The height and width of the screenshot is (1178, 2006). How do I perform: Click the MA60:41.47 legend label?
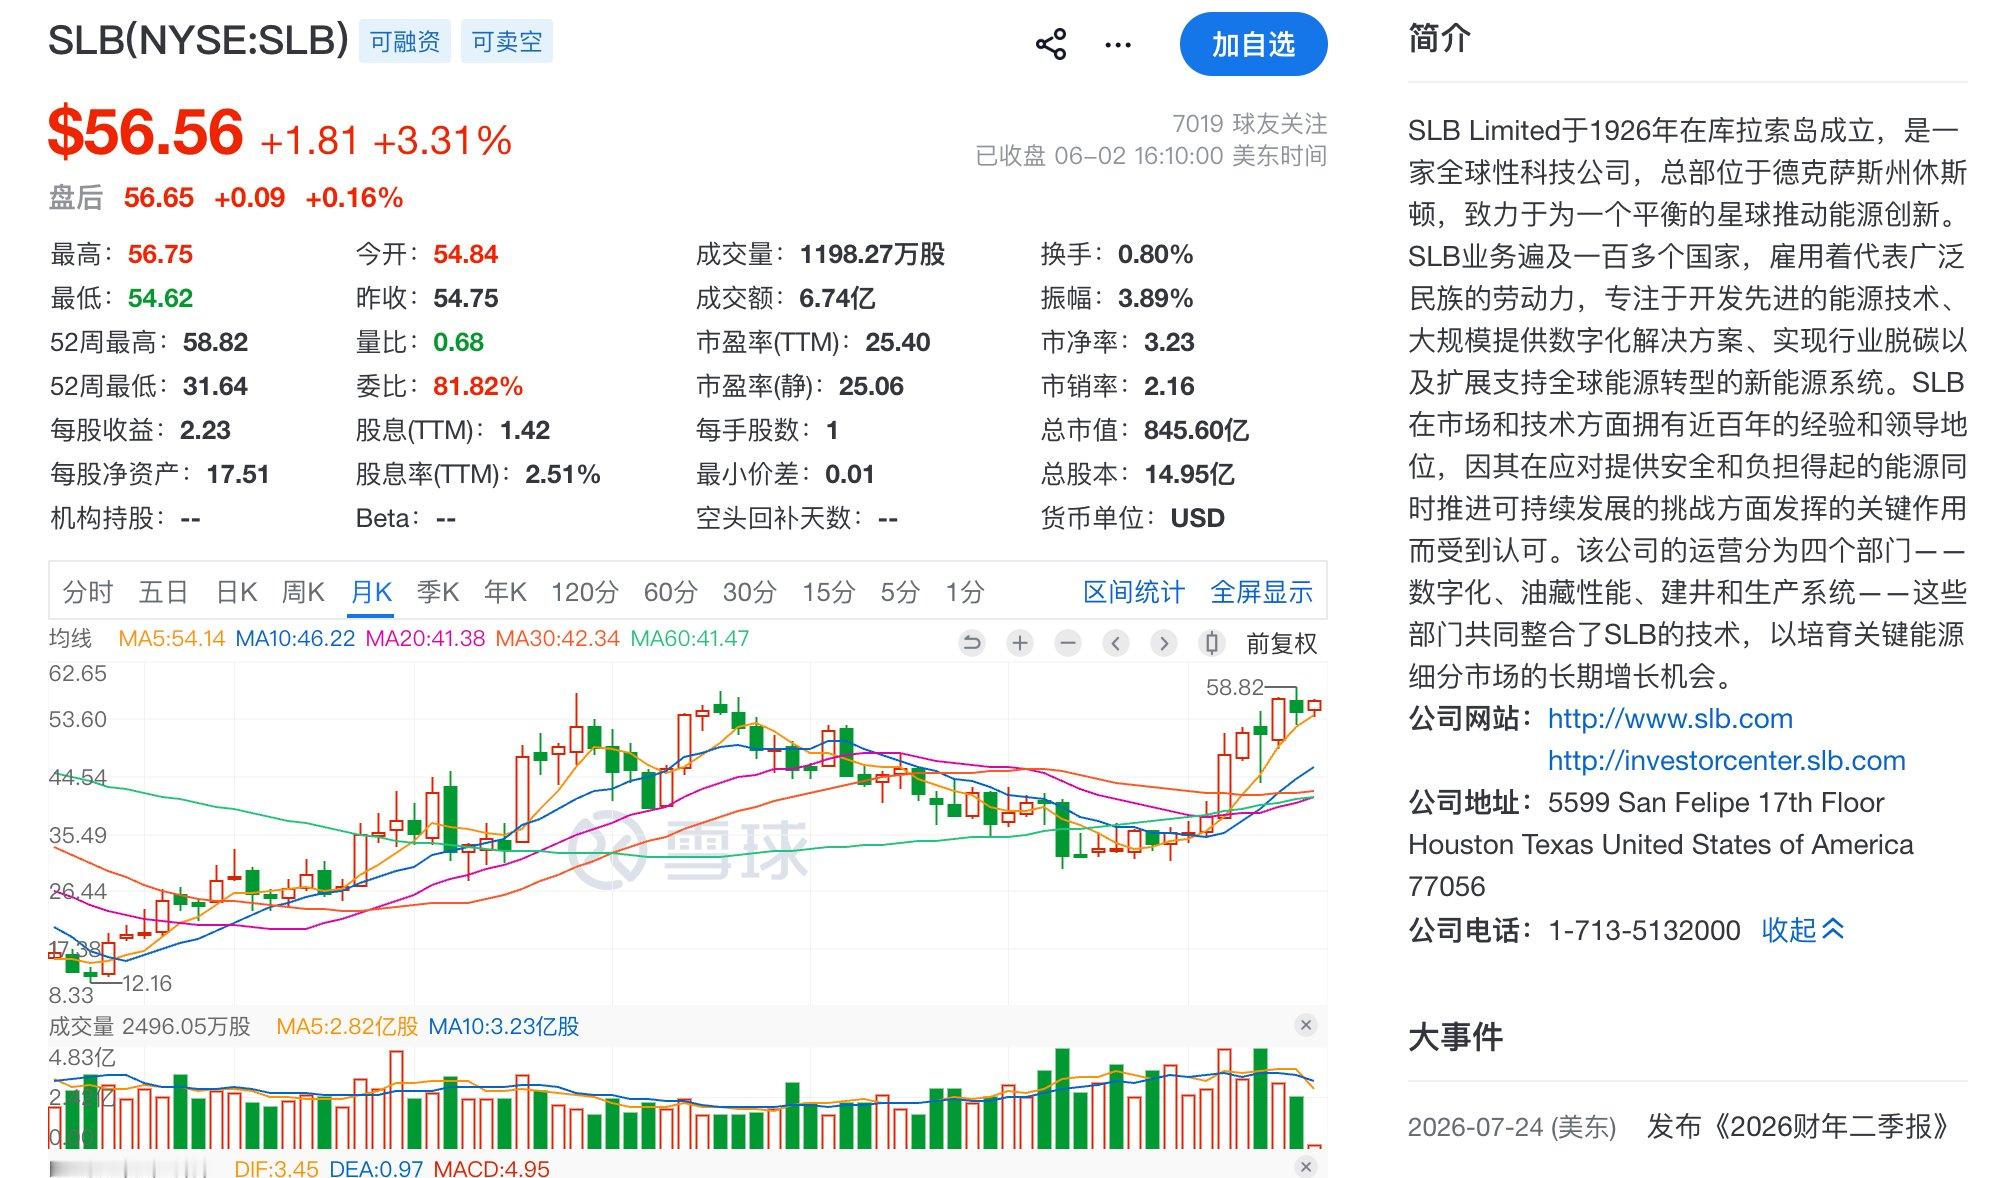[689, 638]
